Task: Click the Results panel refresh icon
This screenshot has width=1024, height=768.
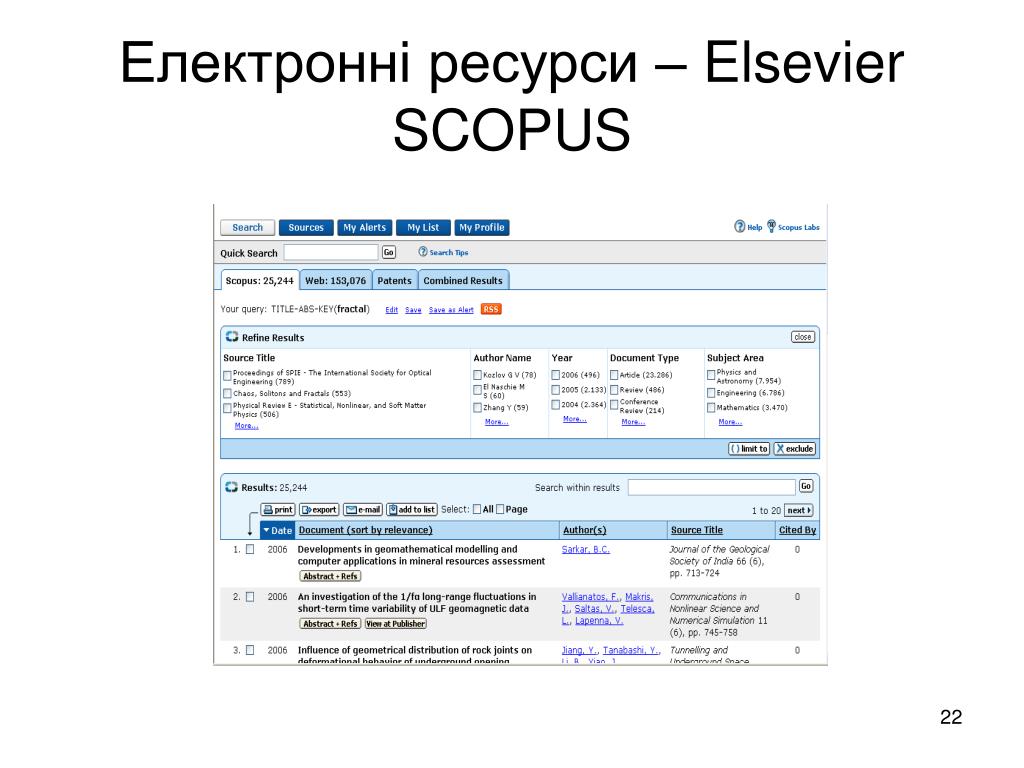Action: [x=231, y=487]
